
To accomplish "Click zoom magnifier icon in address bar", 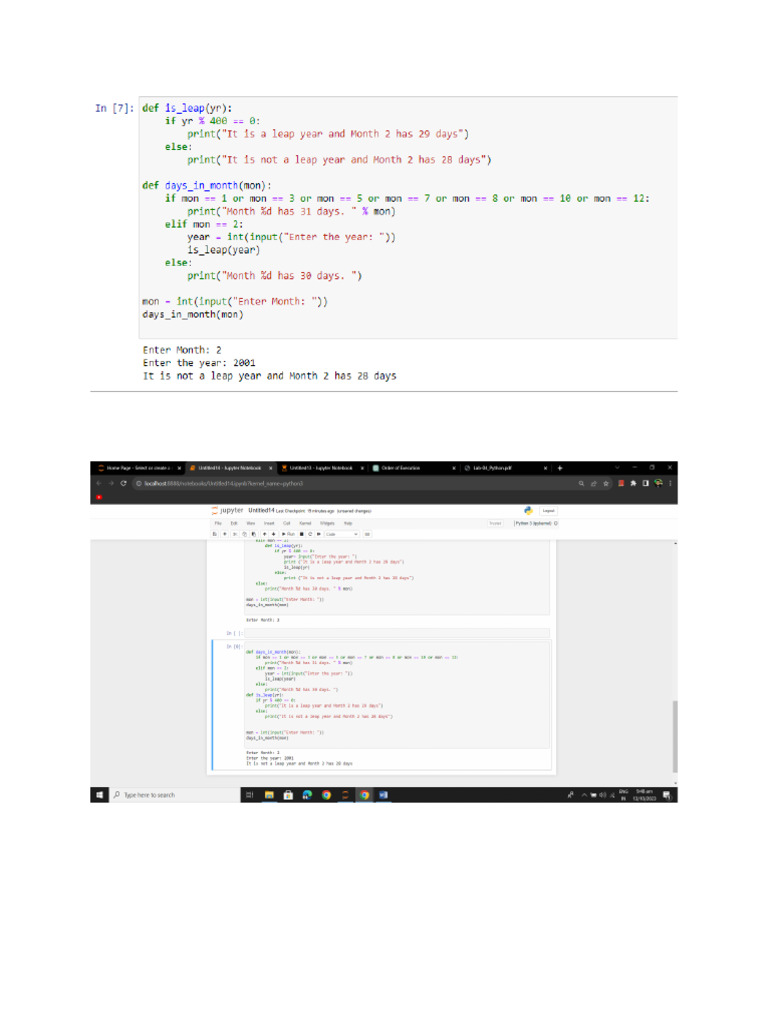I will click(x=581, y=483).
